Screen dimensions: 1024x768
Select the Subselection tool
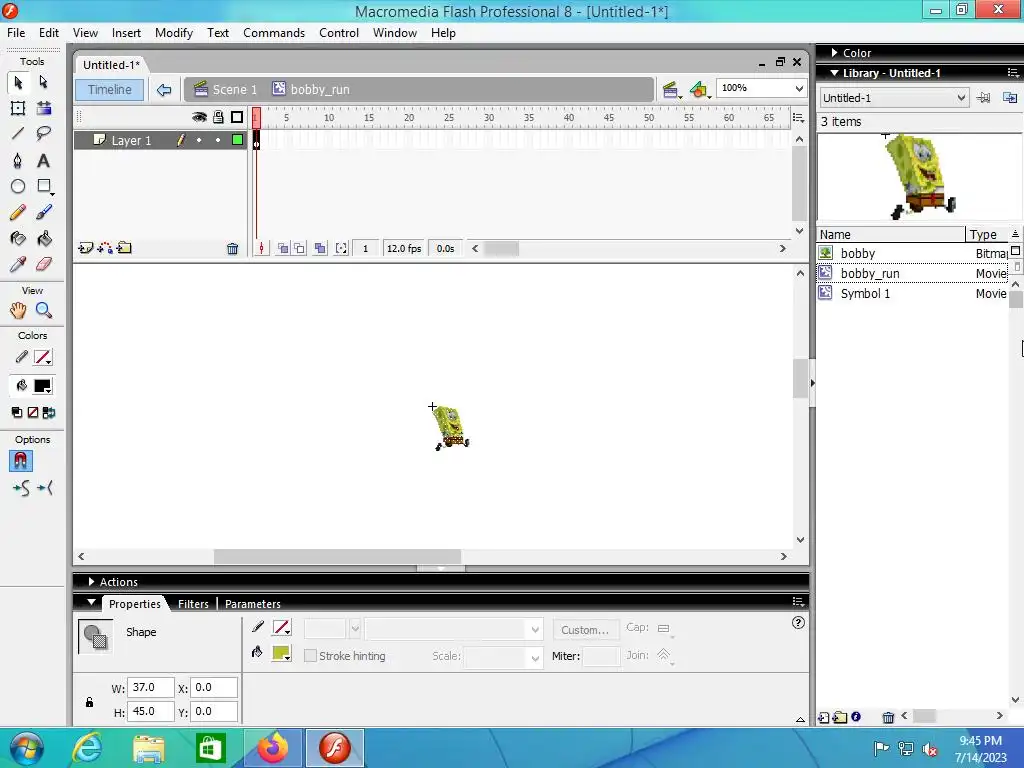[x=43, y=82]
